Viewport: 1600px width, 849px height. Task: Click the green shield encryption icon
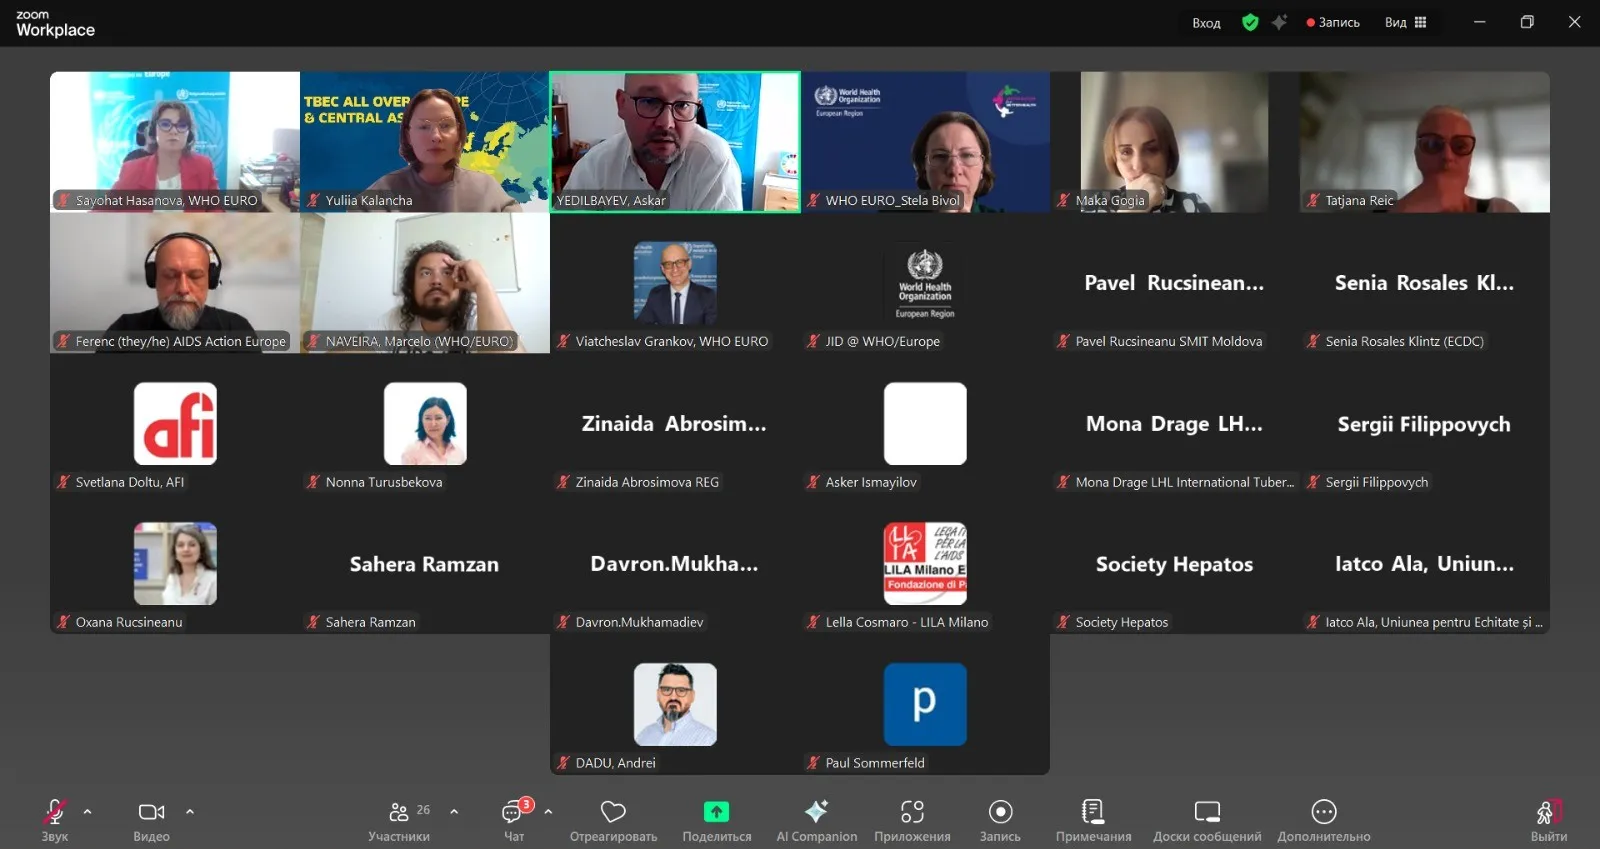[x=1250, y=22]
